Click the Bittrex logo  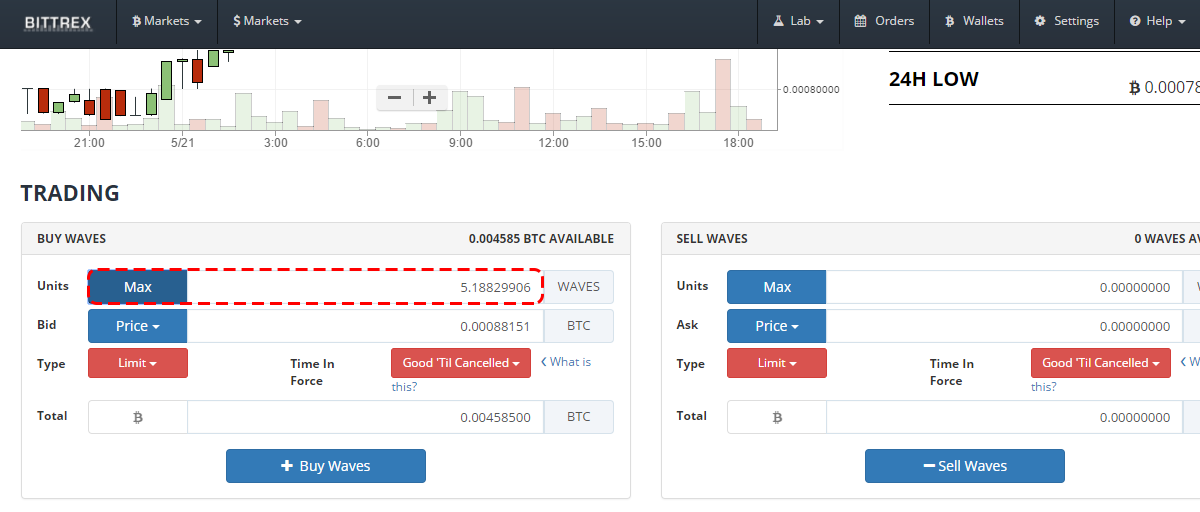pos(57,21)
